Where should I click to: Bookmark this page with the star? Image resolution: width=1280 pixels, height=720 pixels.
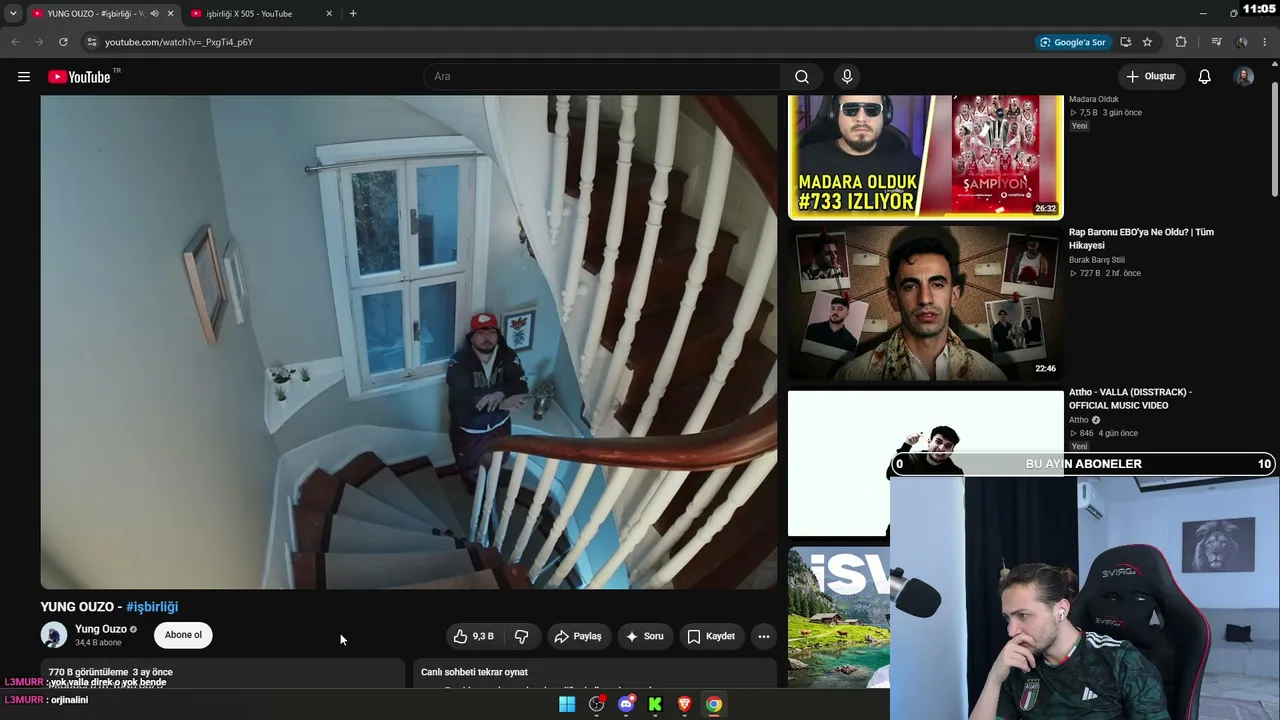coord(1147,42)
